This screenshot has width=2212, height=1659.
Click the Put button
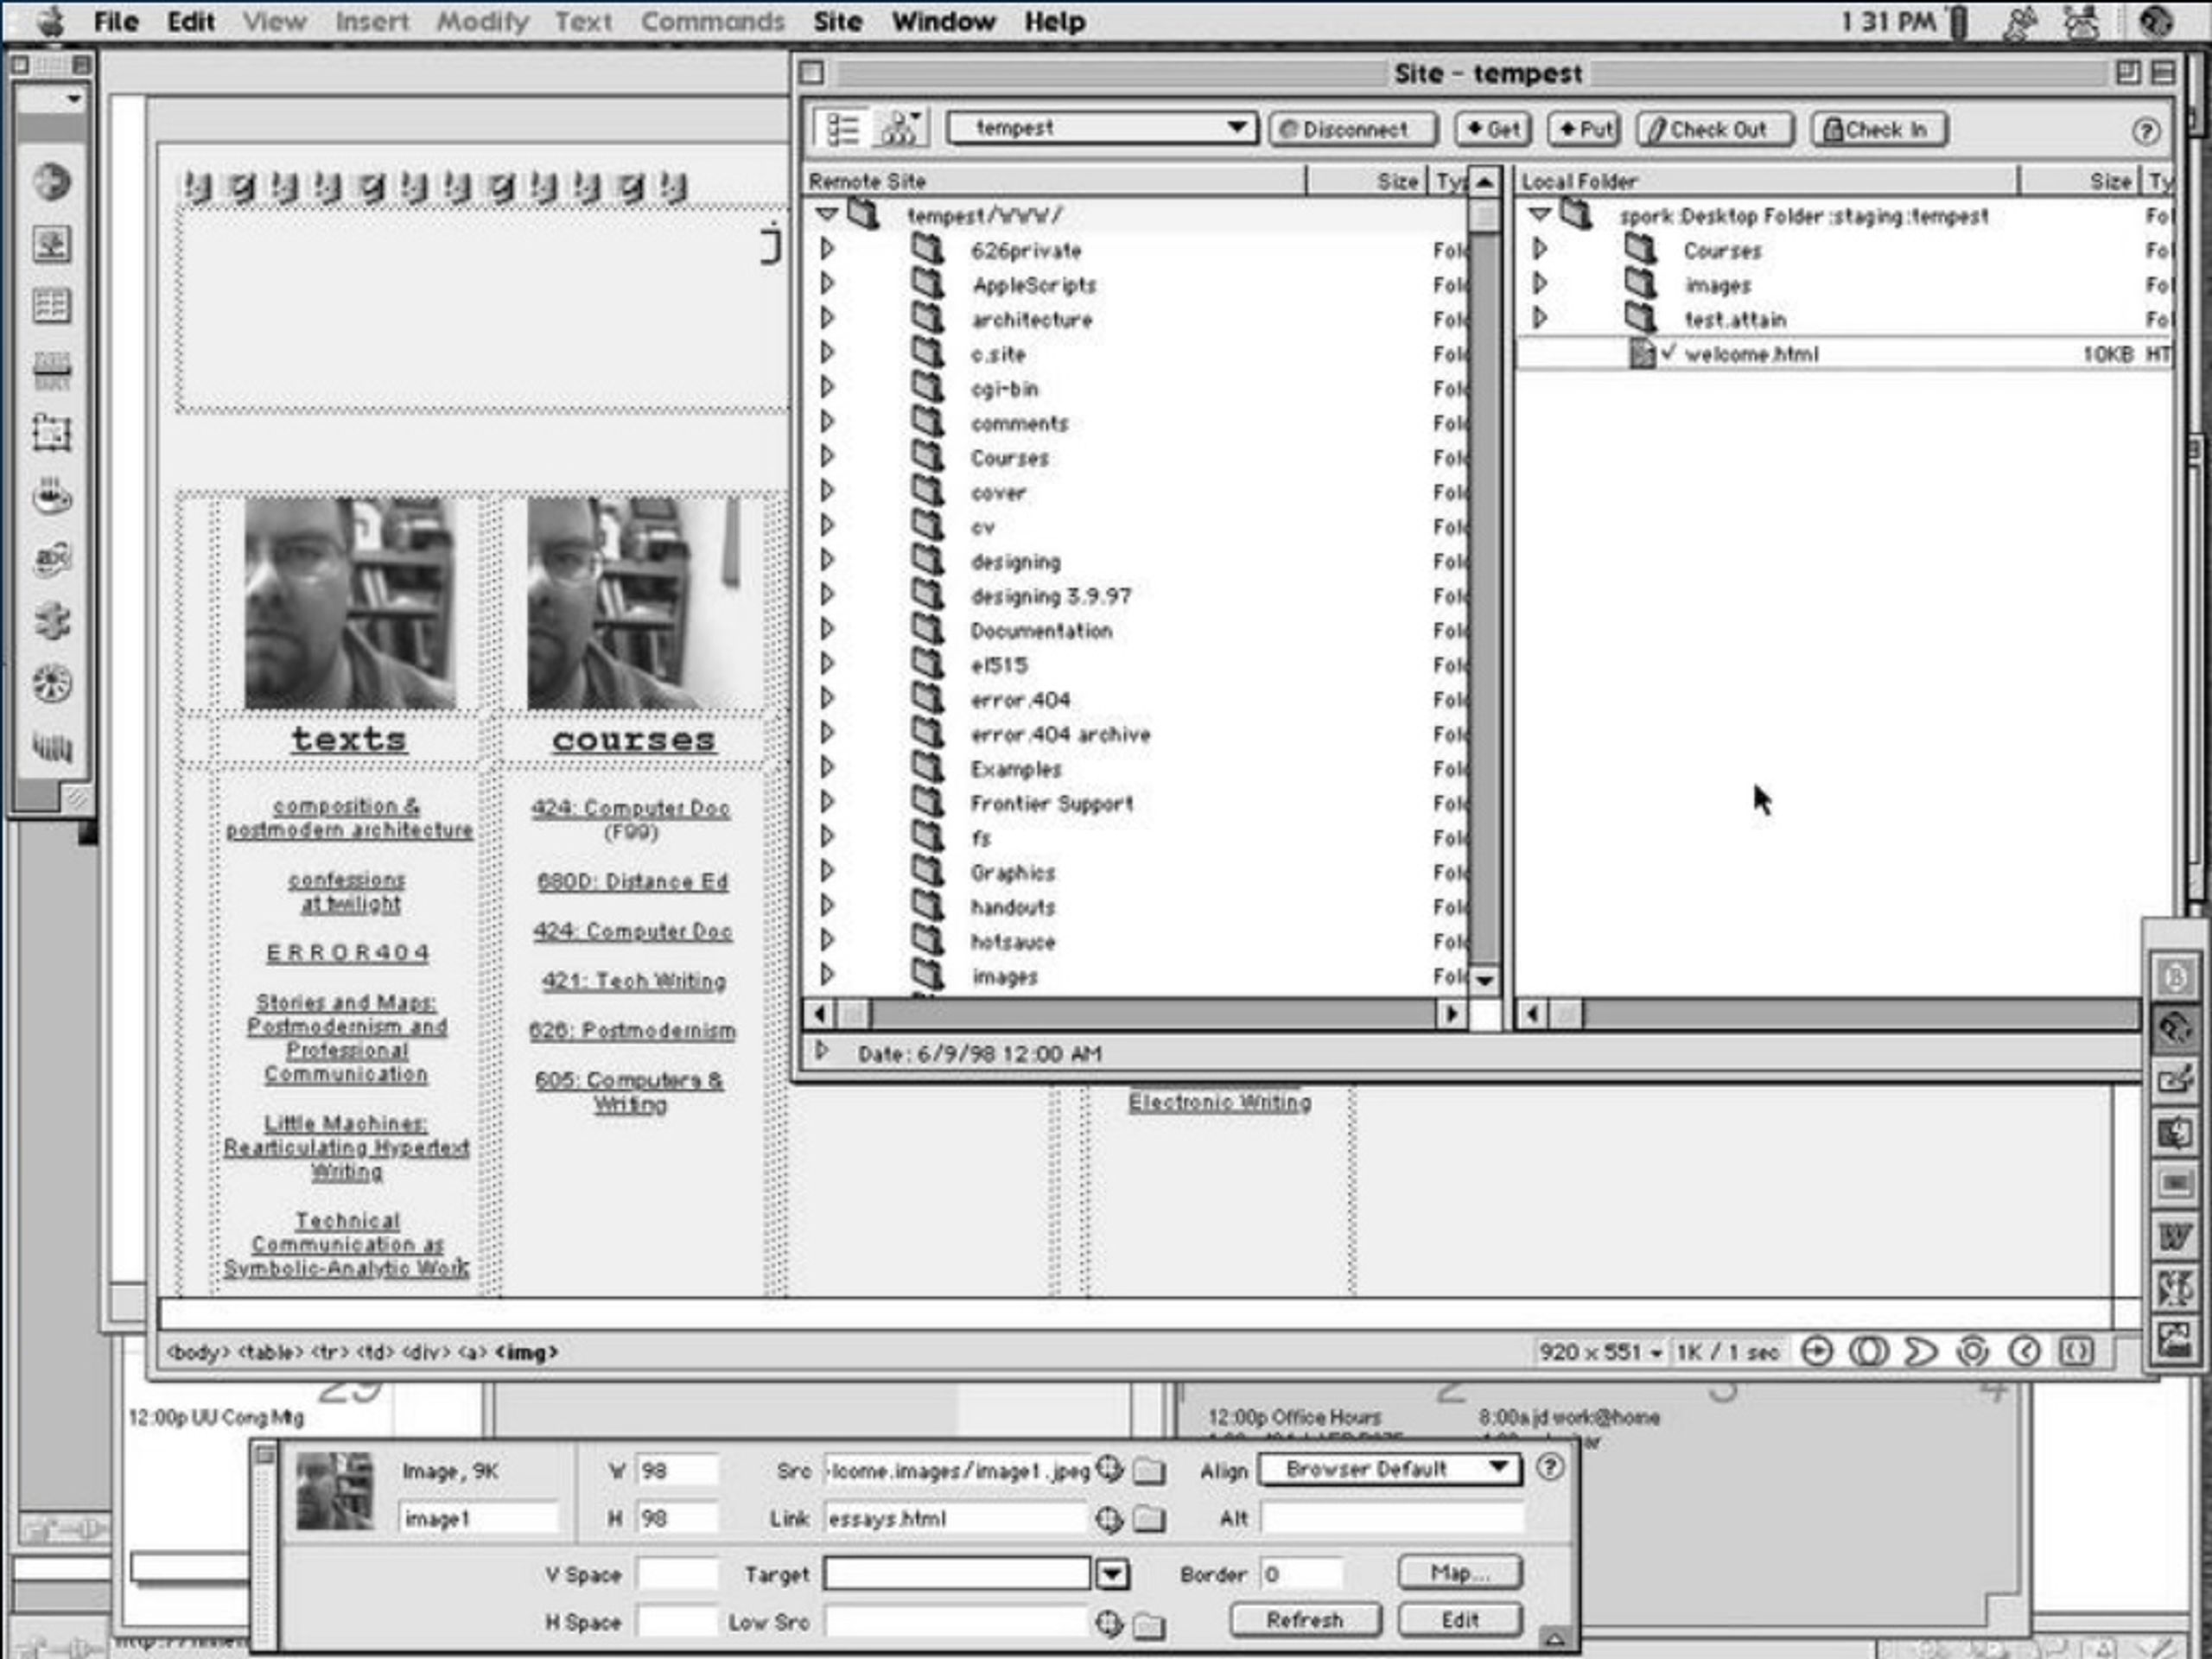(1584, 129)
